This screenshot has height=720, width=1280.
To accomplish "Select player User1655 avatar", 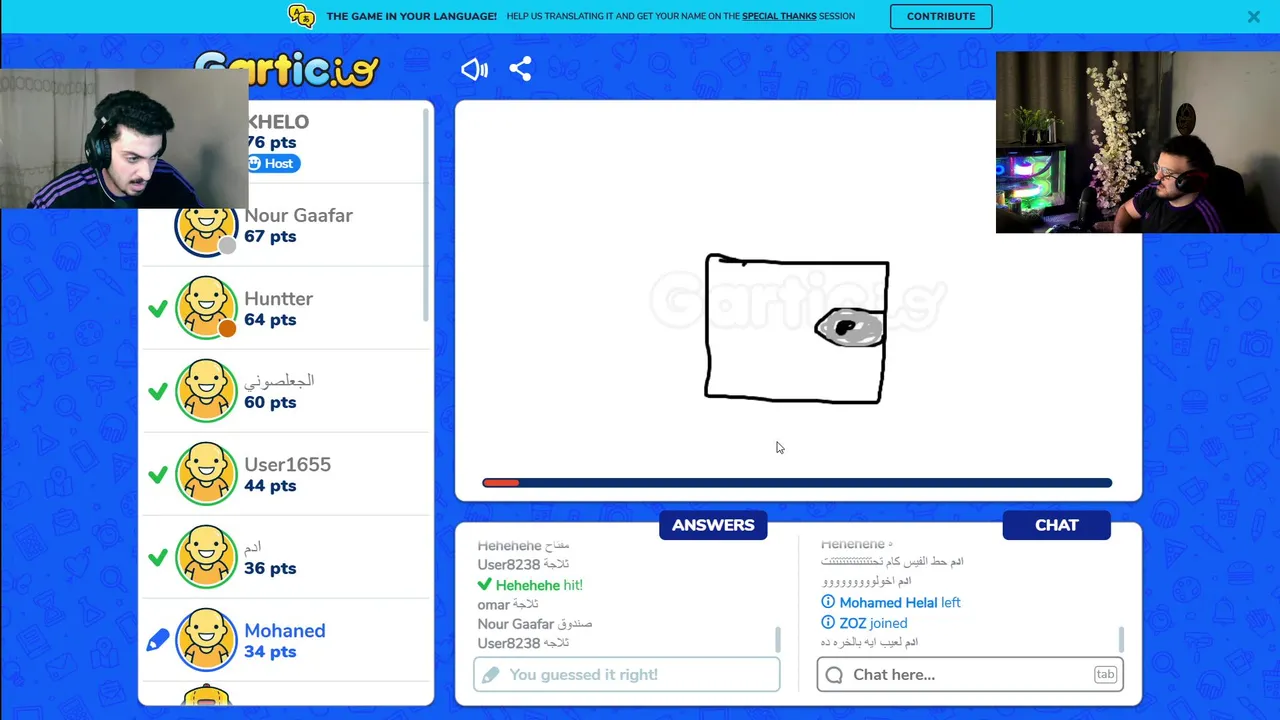I will click(206, 474).
